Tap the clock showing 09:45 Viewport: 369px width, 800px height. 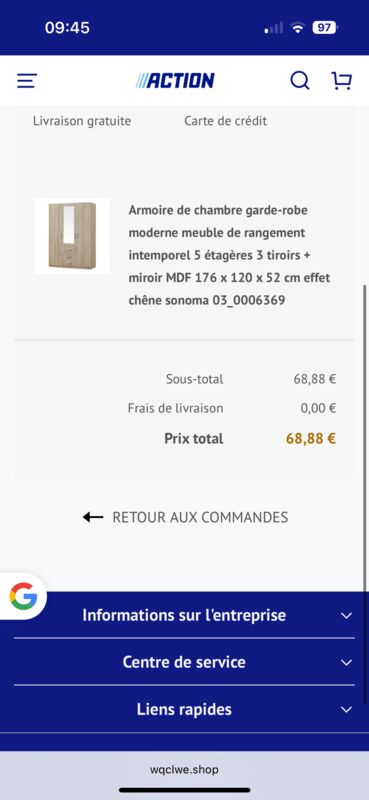[67, 28]
